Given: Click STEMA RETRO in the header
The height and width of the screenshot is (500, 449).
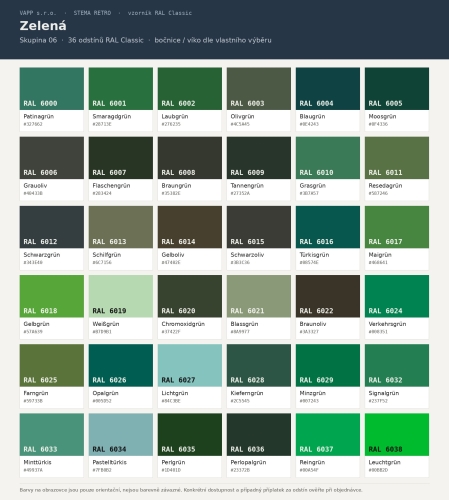Looking at the screenshot, I should (x=92, y=13).
